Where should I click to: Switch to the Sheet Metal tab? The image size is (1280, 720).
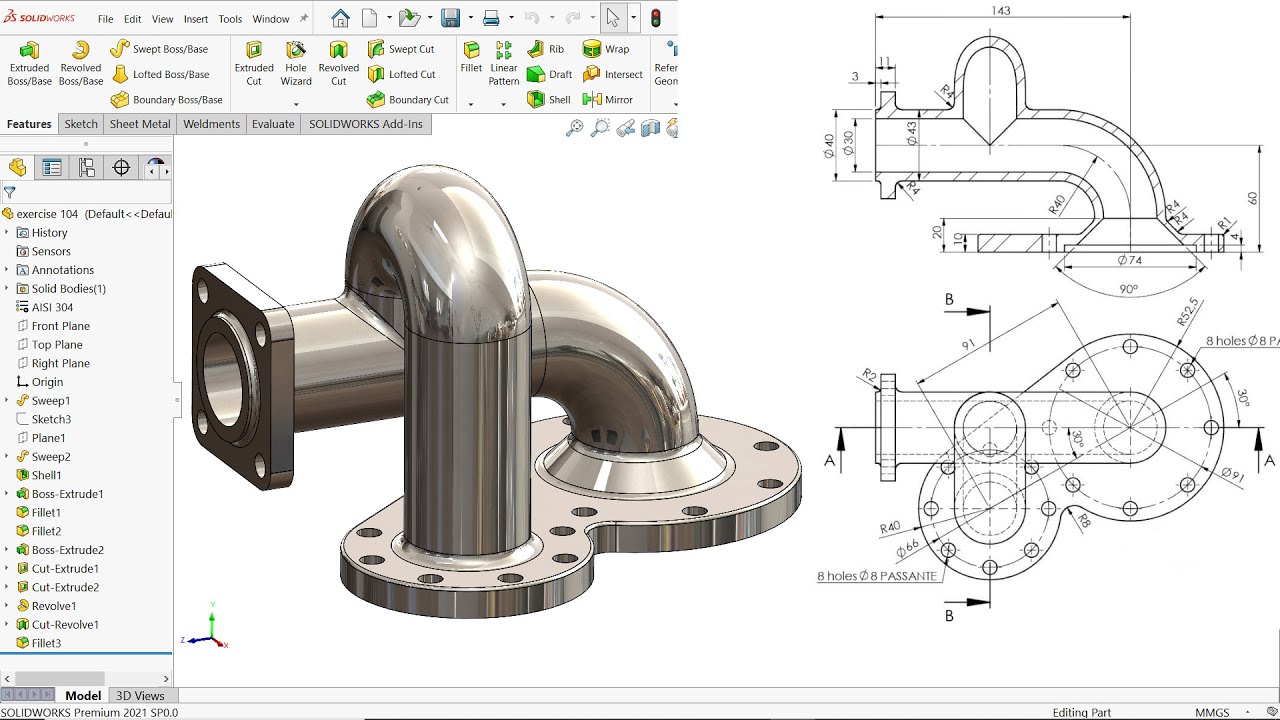tap(140, 124)
